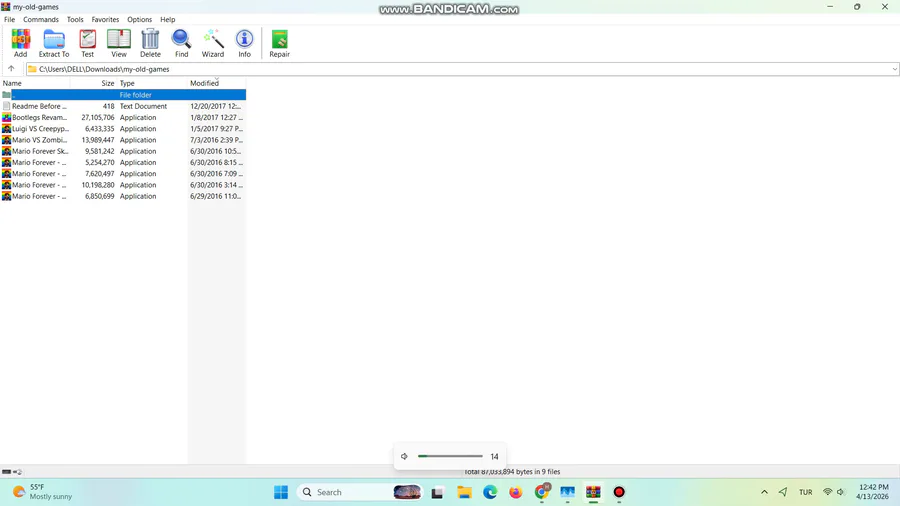This screenshot has height=506, width=900.
Task: Click the drive and key status bar icon
Action: click(11, 472)
